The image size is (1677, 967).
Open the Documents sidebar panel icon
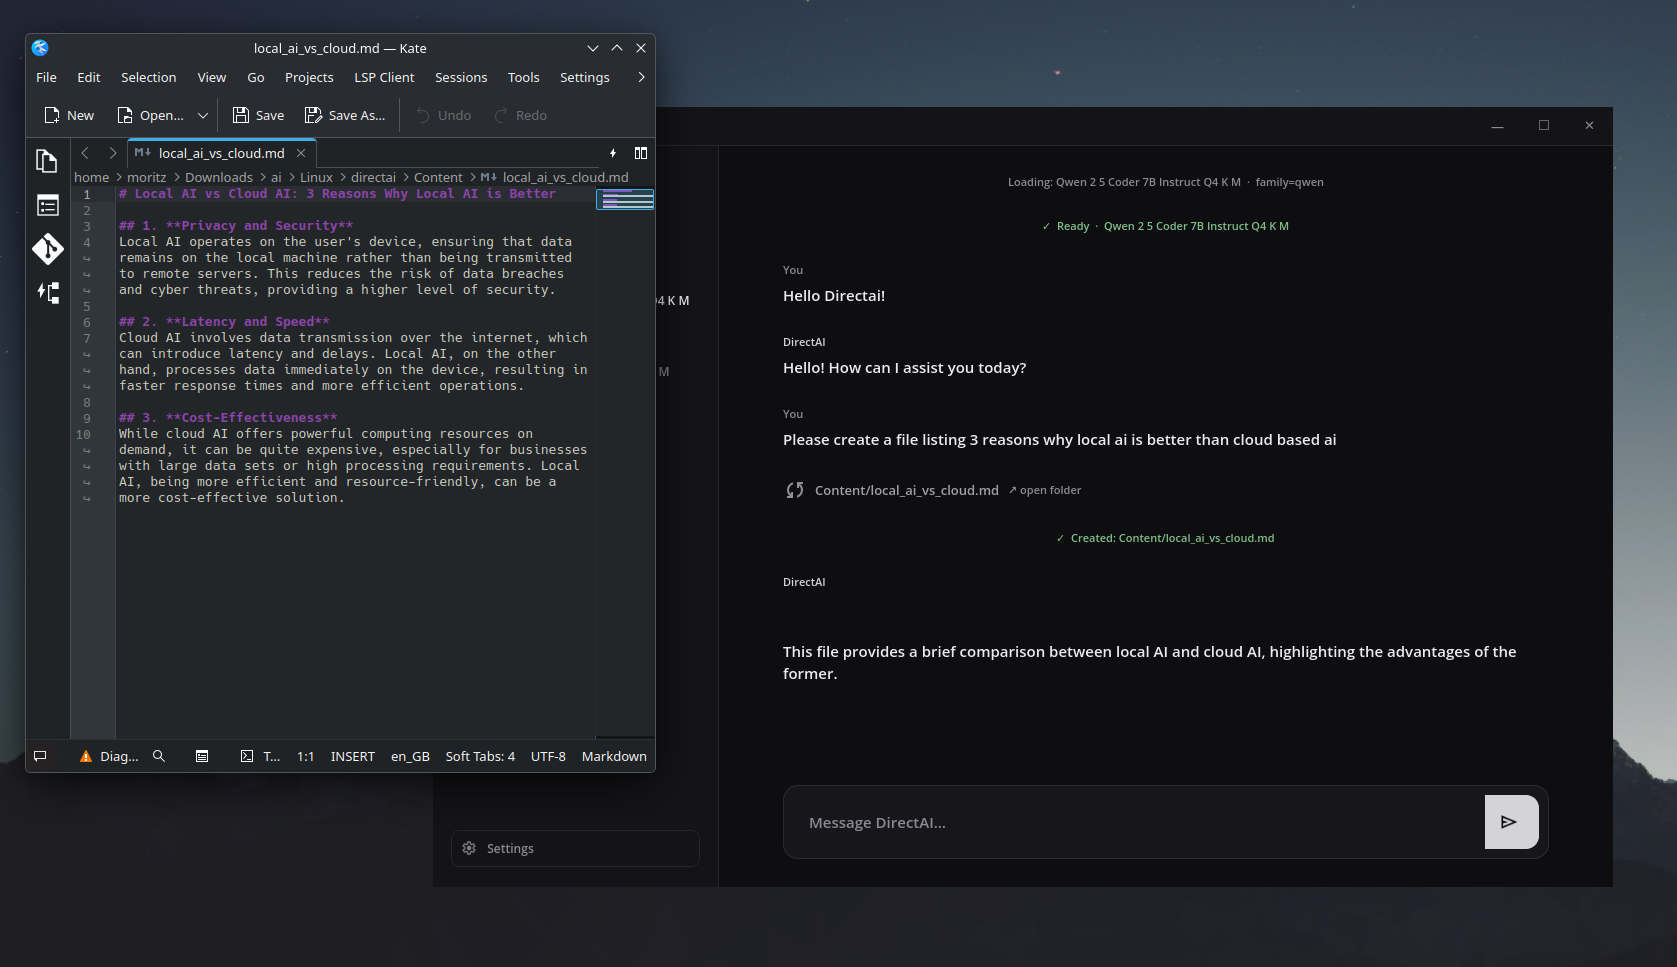tap(47, 161)
